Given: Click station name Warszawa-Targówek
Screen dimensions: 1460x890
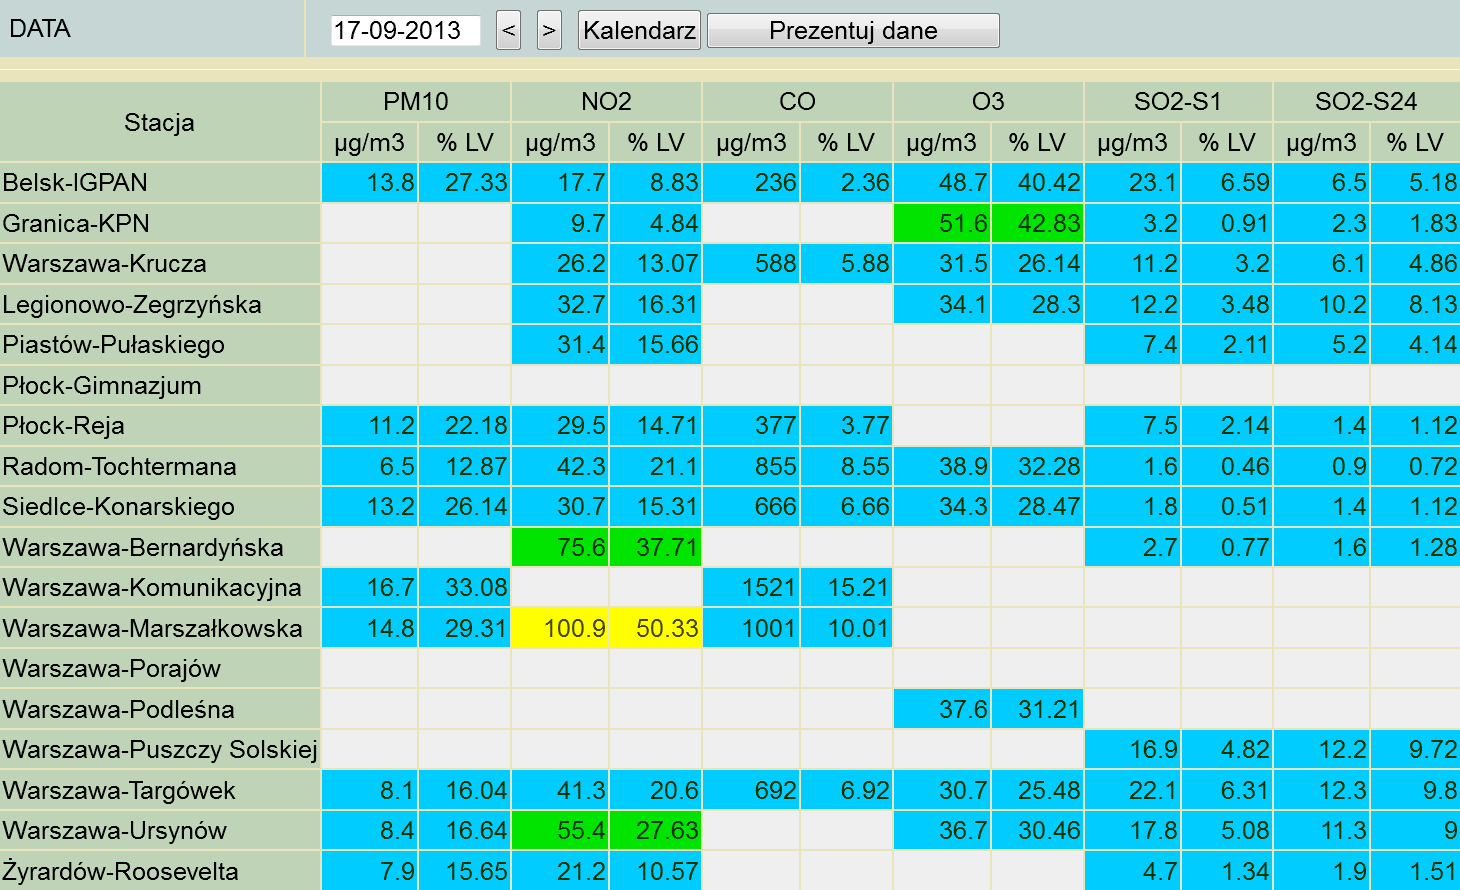Looking at the screenshot, I should click(119, 790).
